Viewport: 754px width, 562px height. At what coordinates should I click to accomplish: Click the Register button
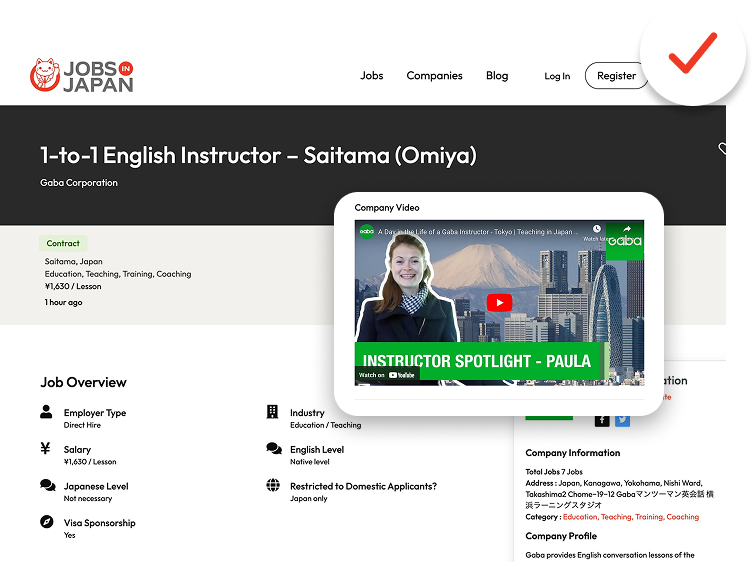tap(616, 75)
